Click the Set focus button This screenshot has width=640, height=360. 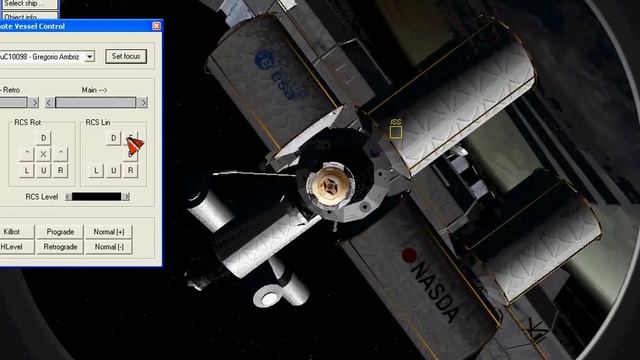[x=126, y=56]
